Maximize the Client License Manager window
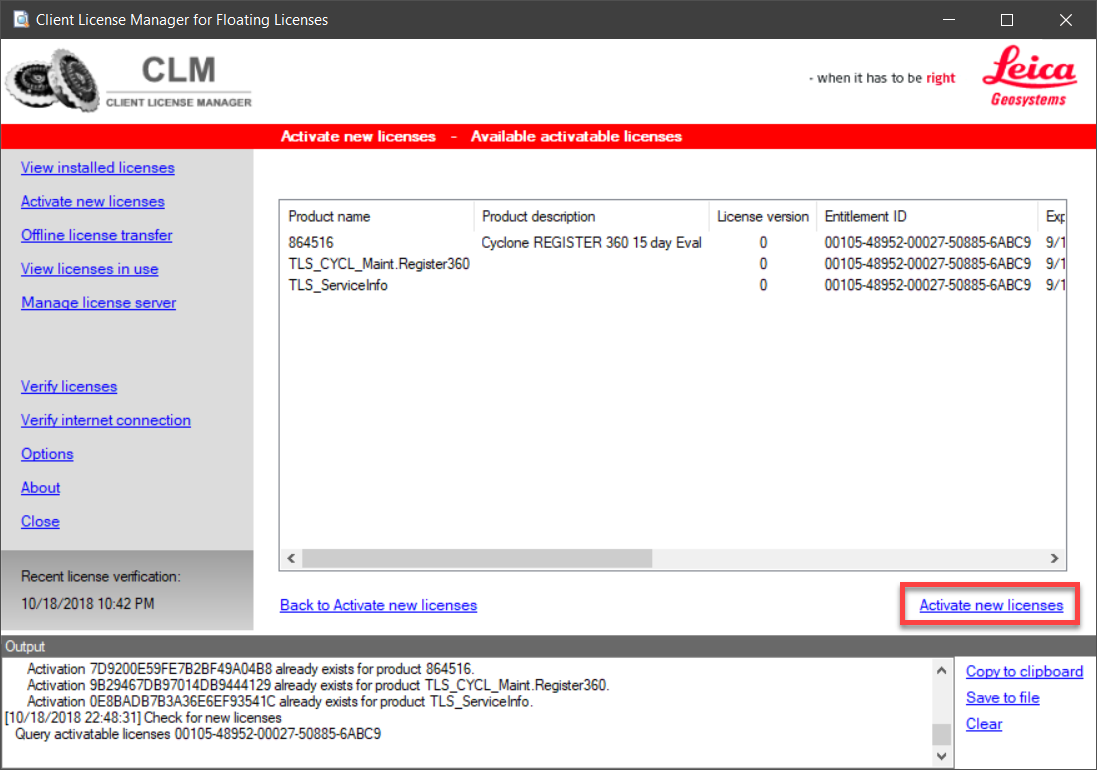Screen dimensions: 1097x770 (1007, 20)
